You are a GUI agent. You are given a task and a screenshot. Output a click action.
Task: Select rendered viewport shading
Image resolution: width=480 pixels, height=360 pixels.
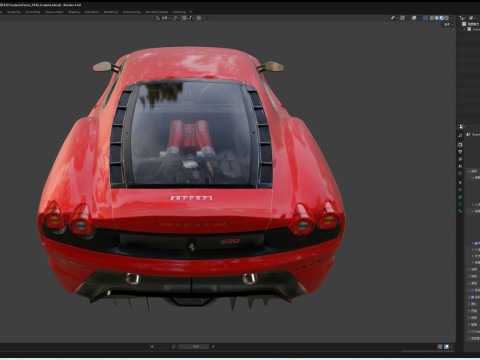446,18
